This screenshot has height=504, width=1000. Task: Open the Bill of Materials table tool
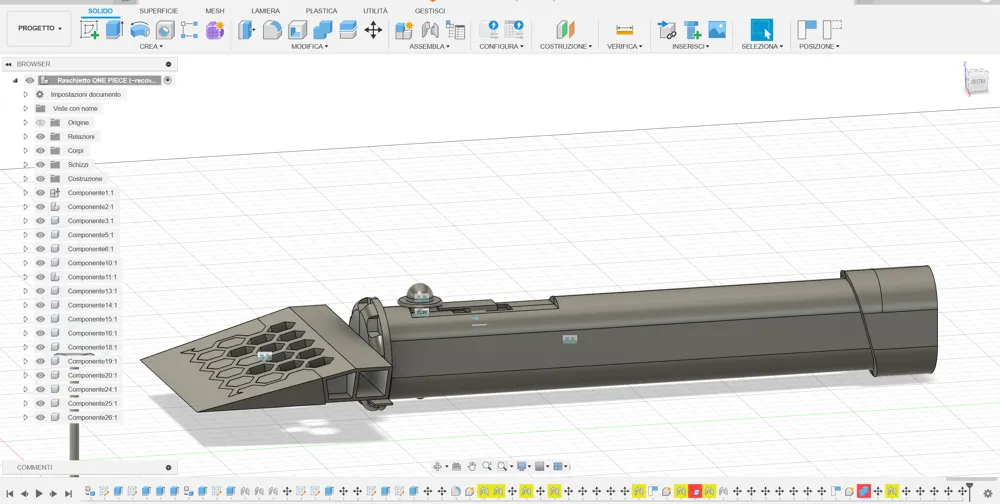point(455,29)
